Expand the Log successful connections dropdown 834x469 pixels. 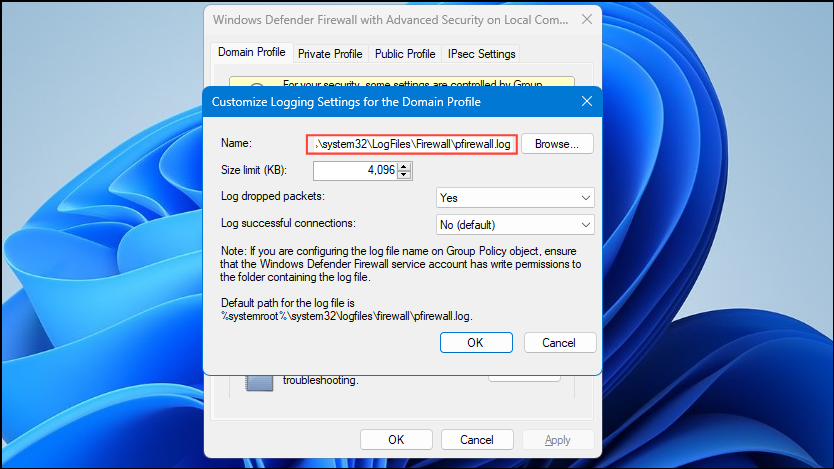pyautogui.click(x=515, y=225)
